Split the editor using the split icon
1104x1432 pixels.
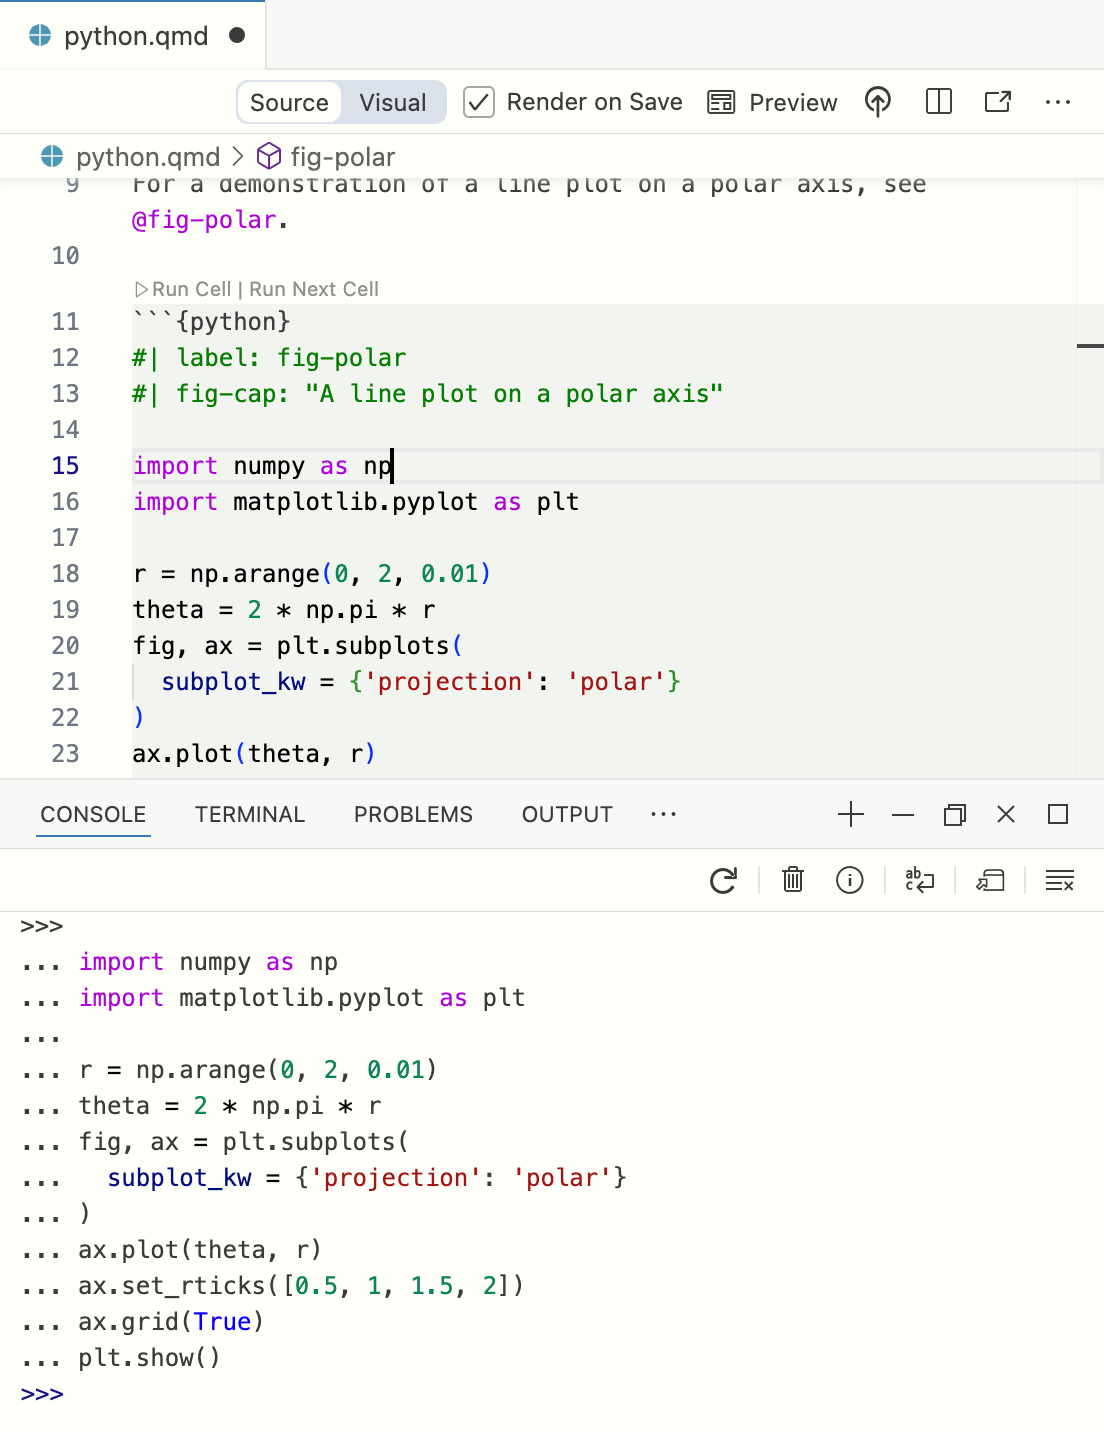click(938, 101)
